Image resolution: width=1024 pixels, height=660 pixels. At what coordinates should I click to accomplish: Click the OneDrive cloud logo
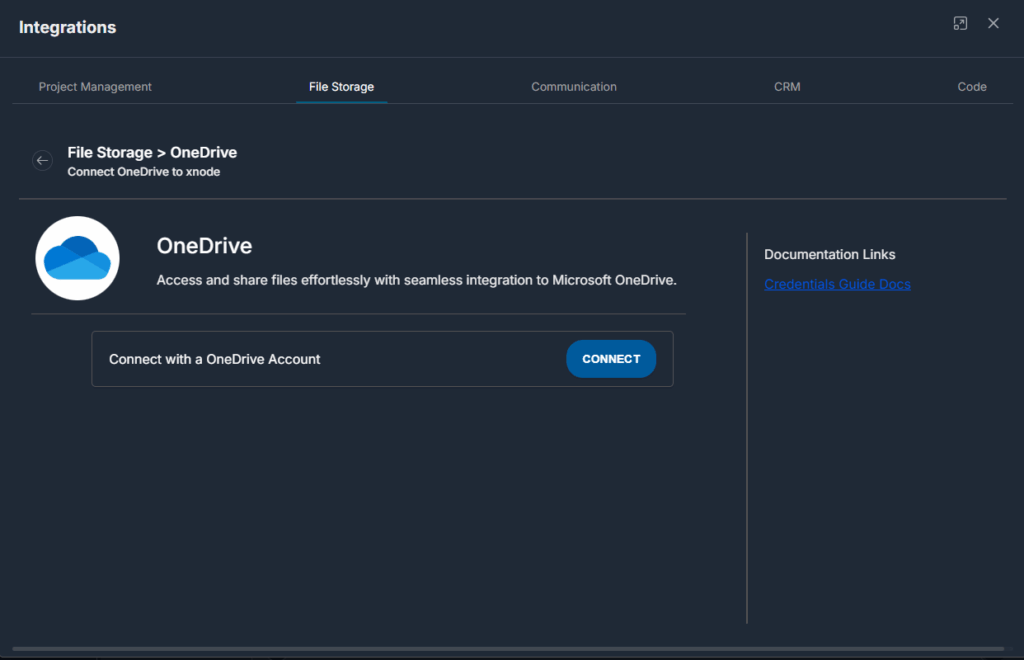(x=78, y=259)
